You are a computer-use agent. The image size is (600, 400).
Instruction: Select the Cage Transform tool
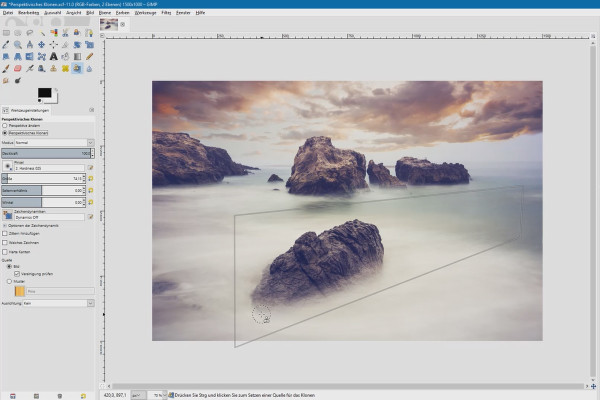click(x=42, y=57)
